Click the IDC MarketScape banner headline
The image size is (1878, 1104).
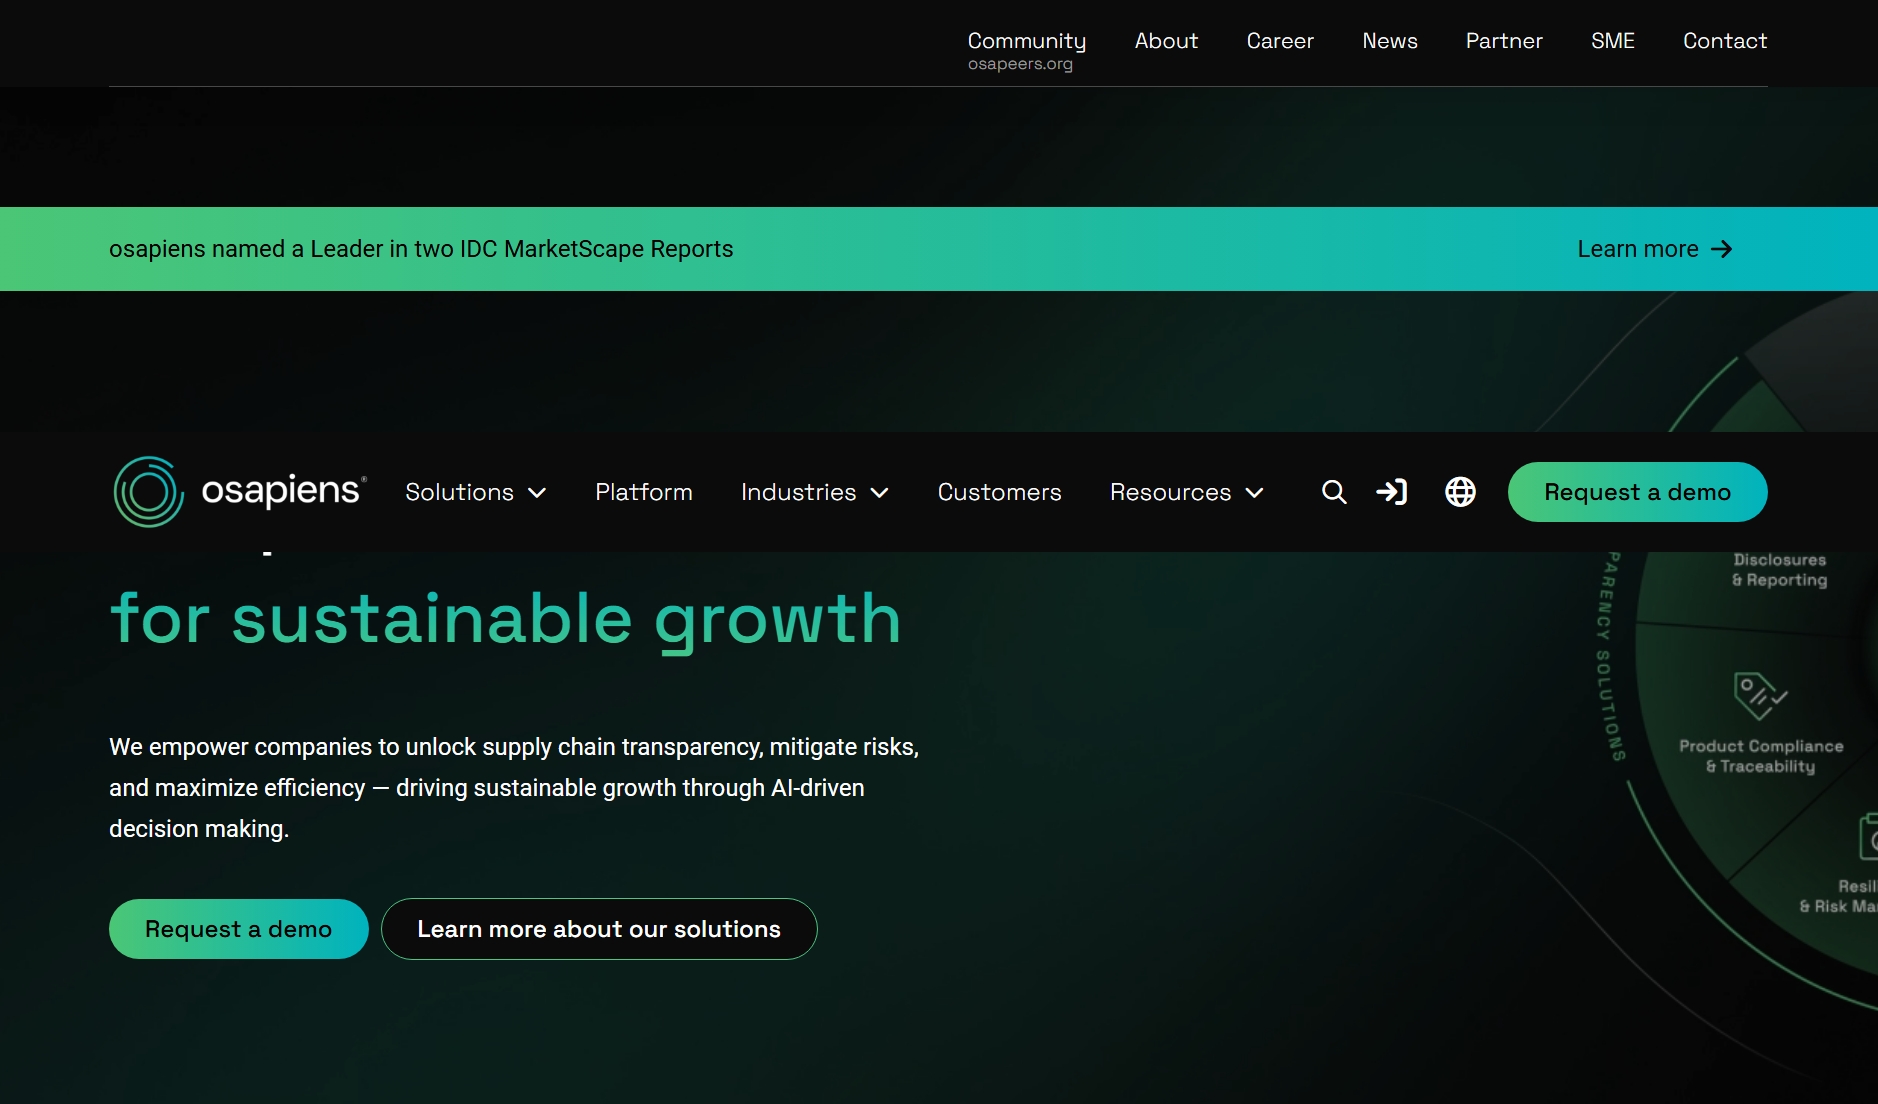point(421,249)
